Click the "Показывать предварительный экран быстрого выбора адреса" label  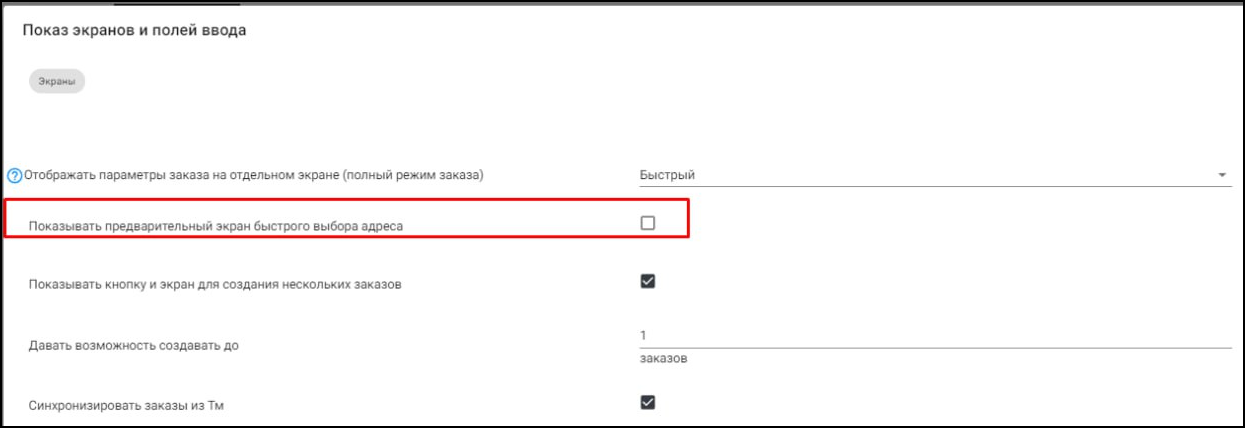click(x=216, y=227)
